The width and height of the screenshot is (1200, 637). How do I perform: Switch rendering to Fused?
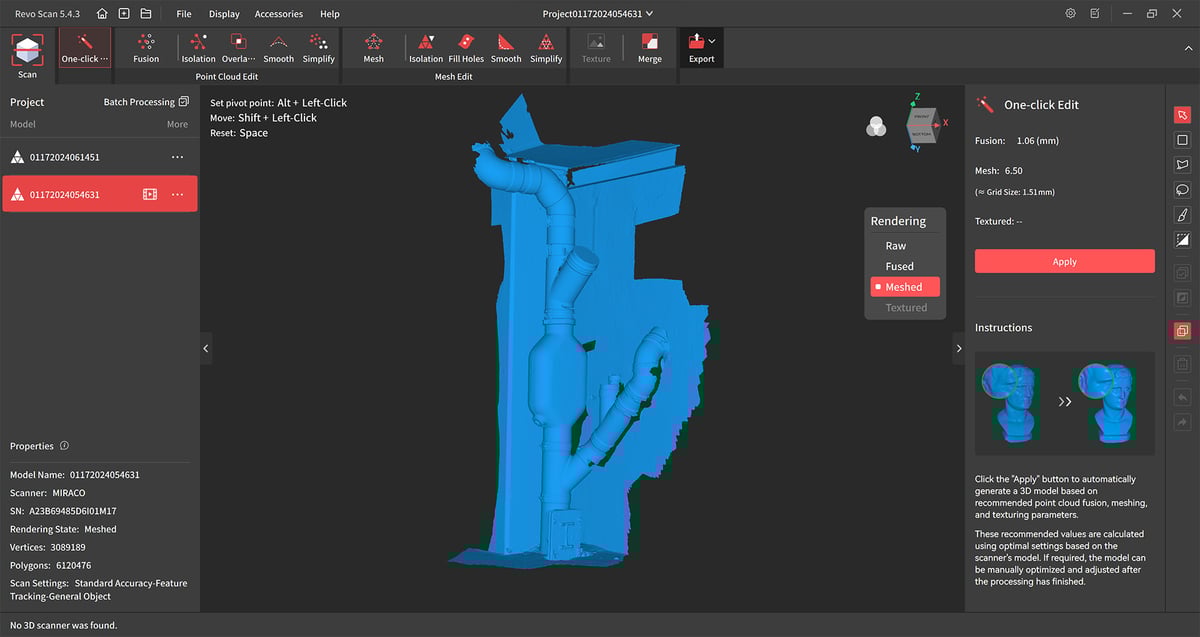click(900, 266)
